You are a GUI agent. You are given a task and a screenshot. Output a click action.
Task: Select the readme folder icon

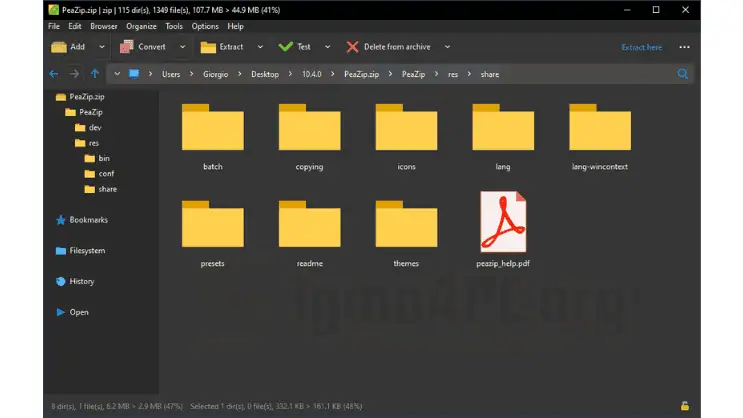tap(309, 224)
